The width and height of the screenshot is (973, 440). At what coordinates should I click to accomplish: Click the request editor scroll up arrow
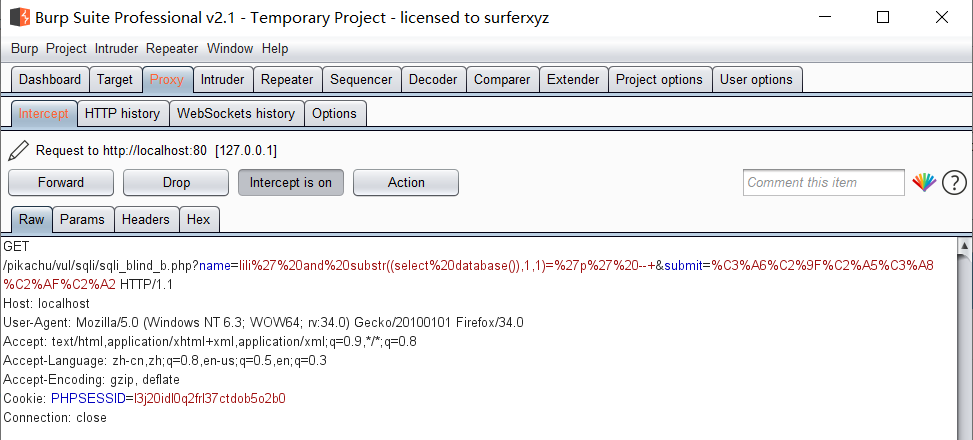(964, 246)
